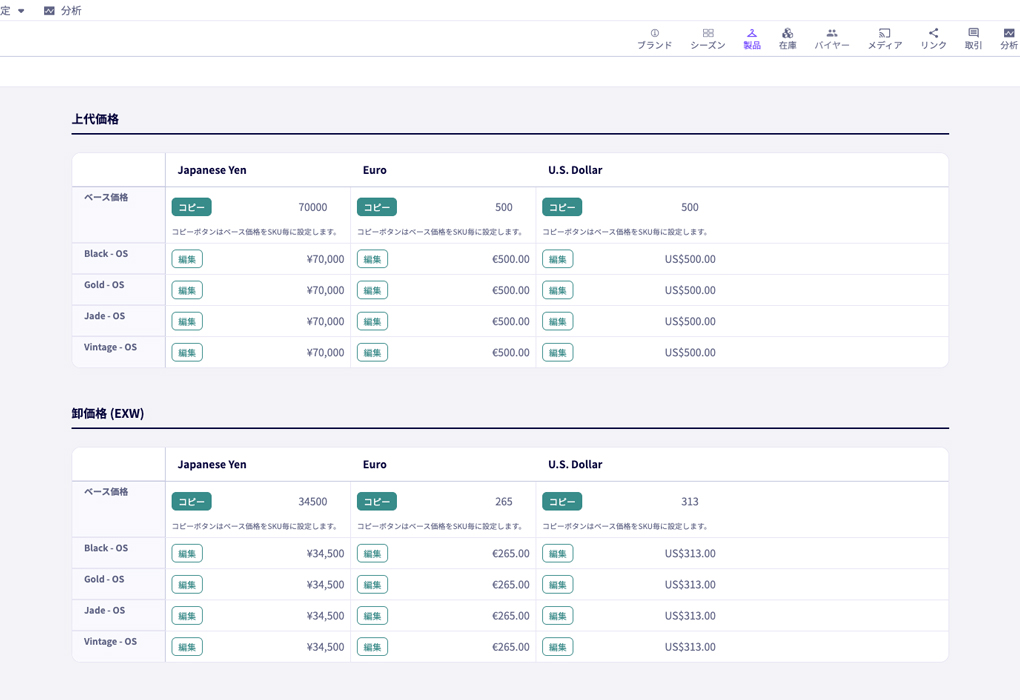Edit Vintage - OS dollar retail price

click(x=557, y=352)
